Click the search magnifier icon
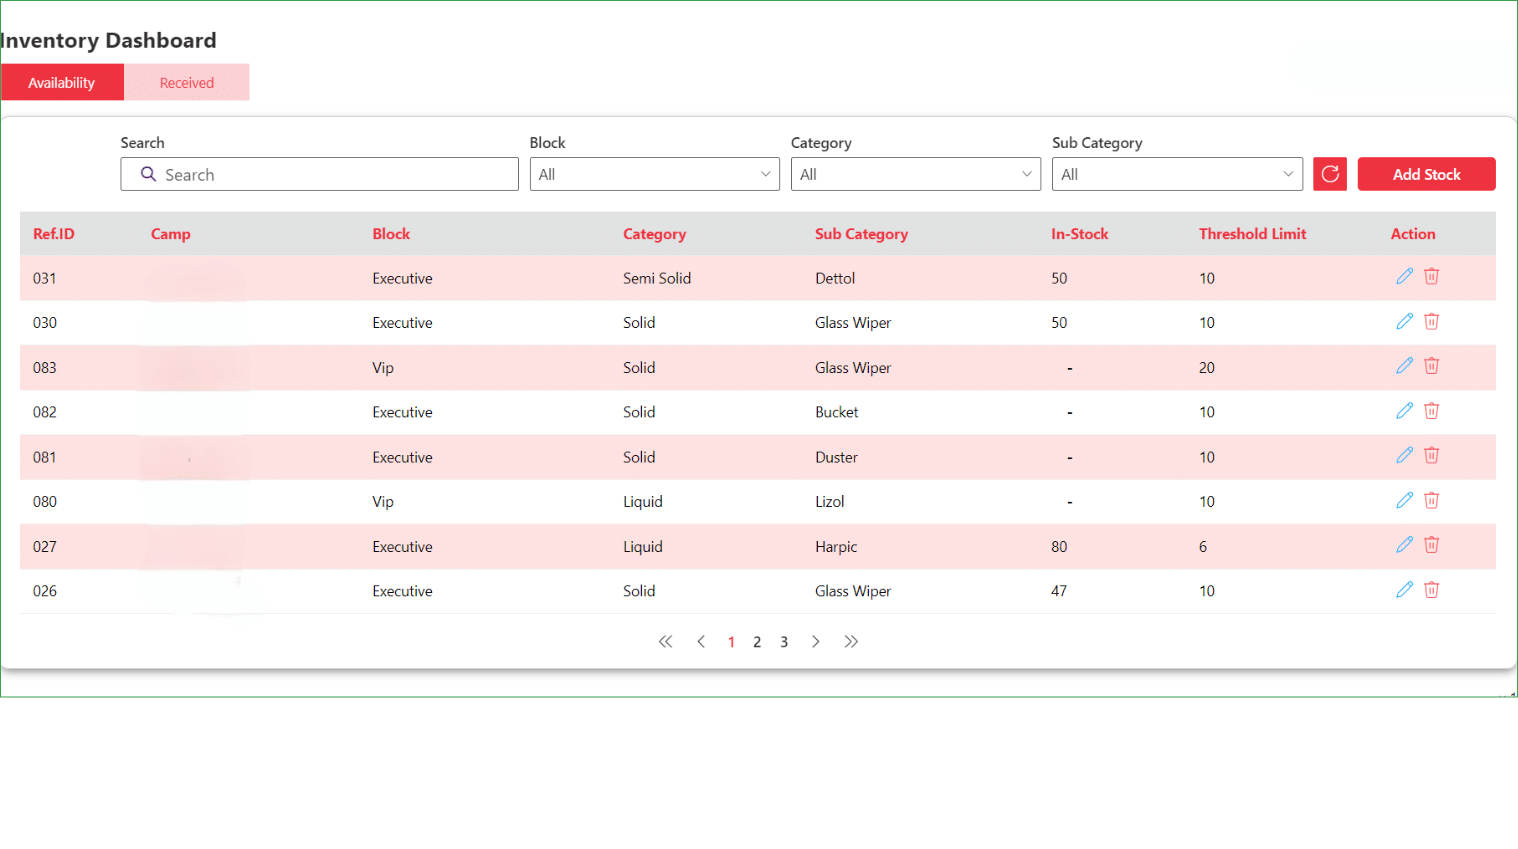This screenshot has width=1518, height=849. tap(148, 174)
